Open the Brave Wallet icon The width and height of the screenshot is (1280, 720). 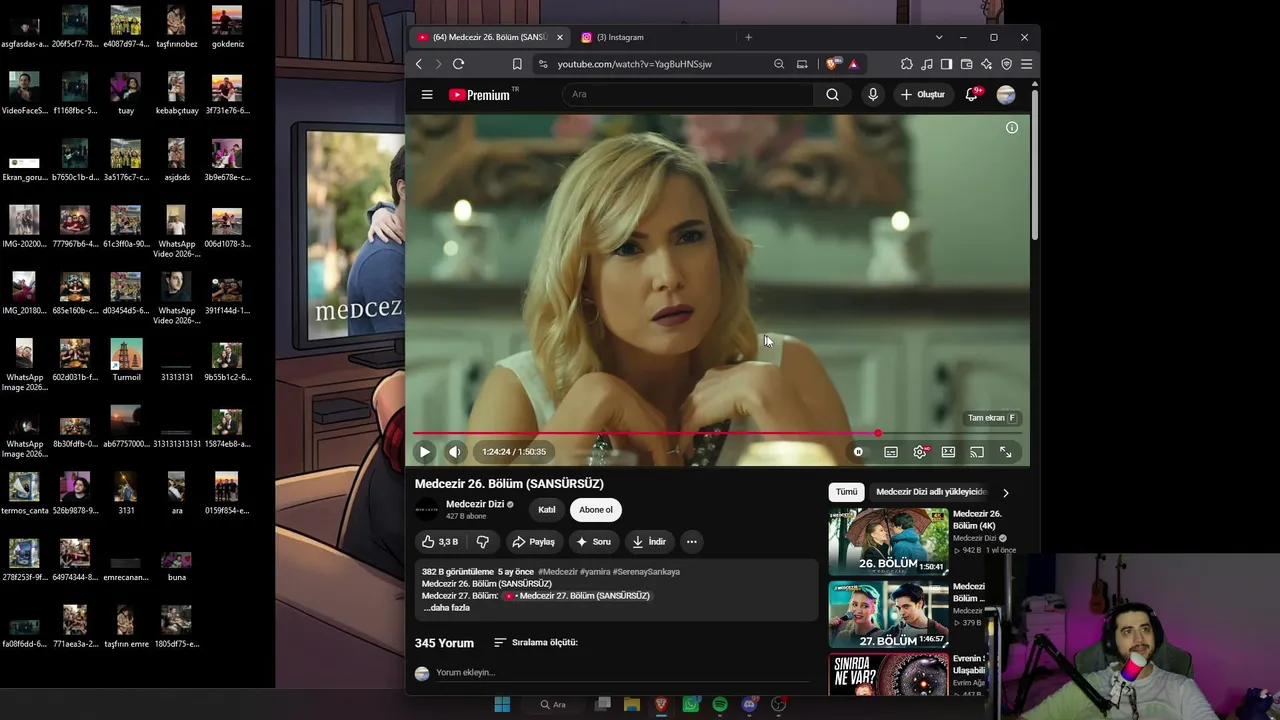click(966, 64)
